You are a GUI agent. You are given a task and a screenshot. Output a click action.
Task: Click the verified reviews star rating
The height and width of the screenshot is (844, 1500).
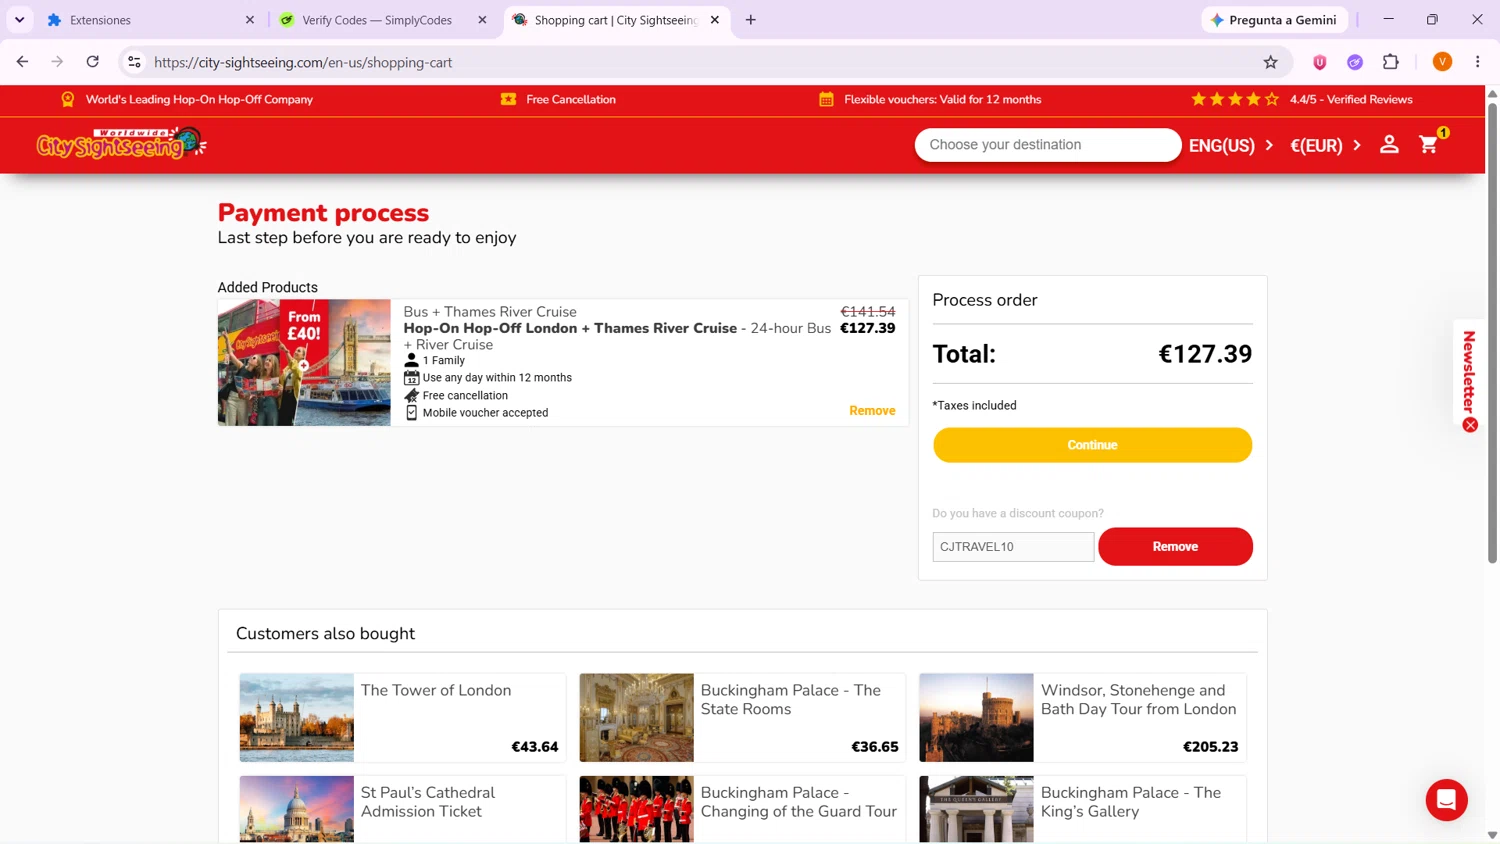coord(1235,99)
